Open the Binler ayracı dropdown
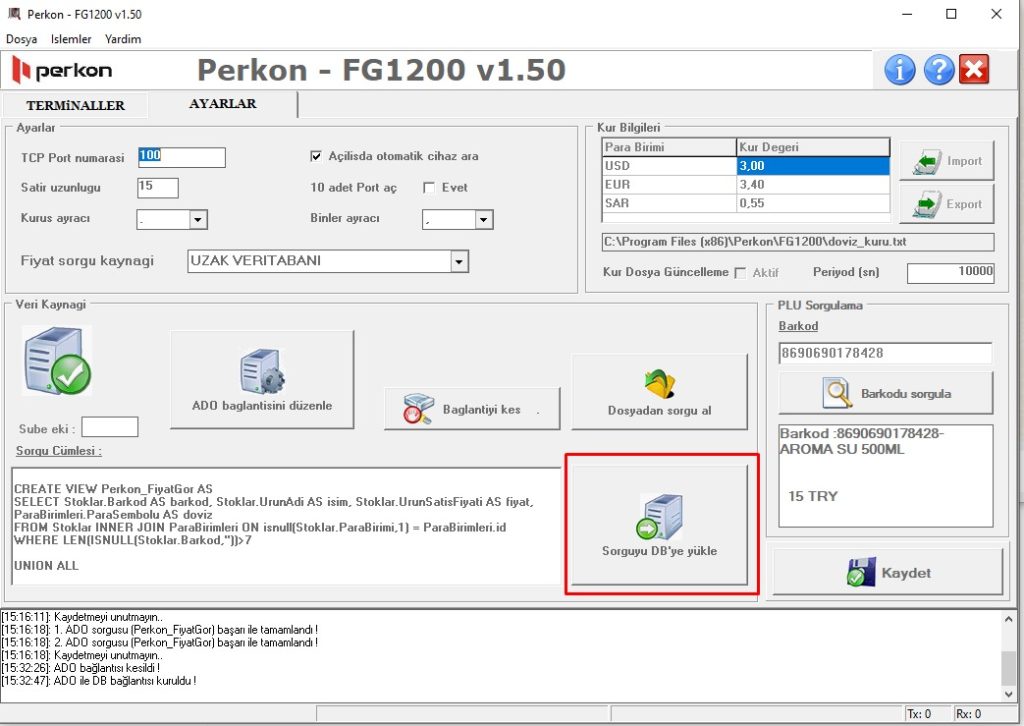 tap(483, 220)
